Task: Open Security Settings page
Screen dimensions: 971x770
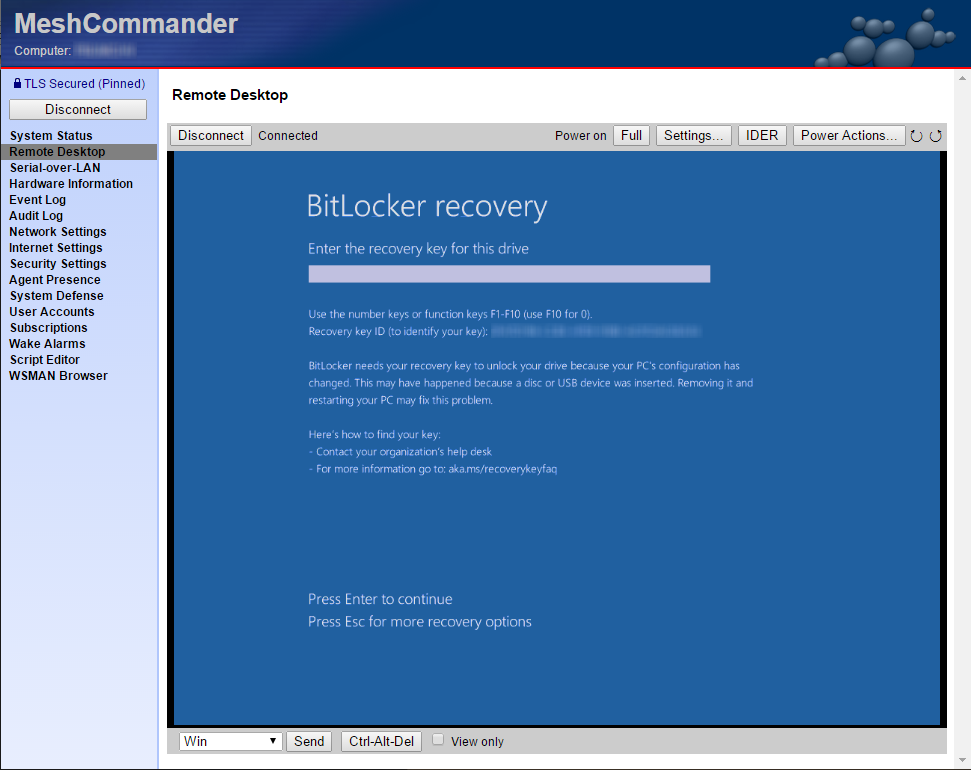Action: click(58, 264)
